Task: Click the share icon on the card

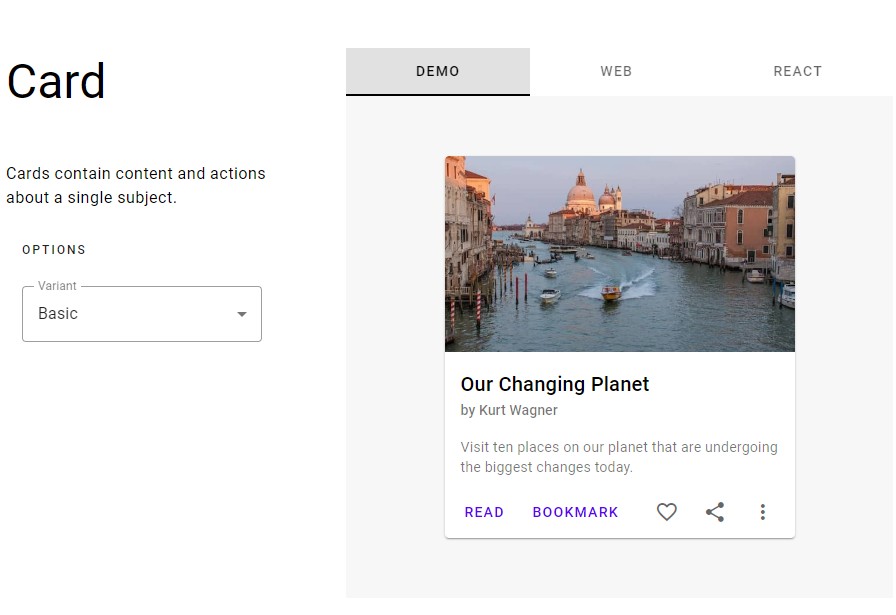Action: 715,512
